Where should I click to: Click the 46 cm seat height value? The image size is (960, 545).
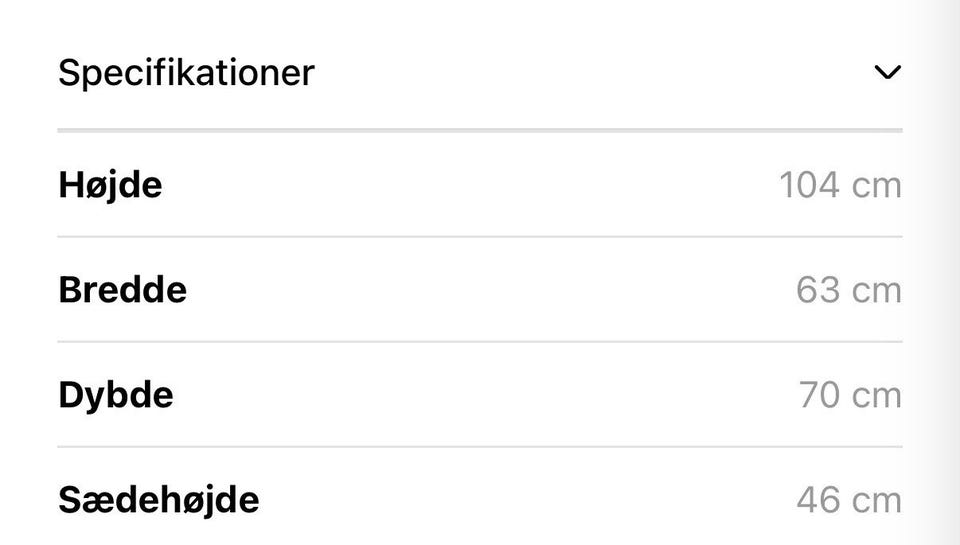[x=849, y=500]
